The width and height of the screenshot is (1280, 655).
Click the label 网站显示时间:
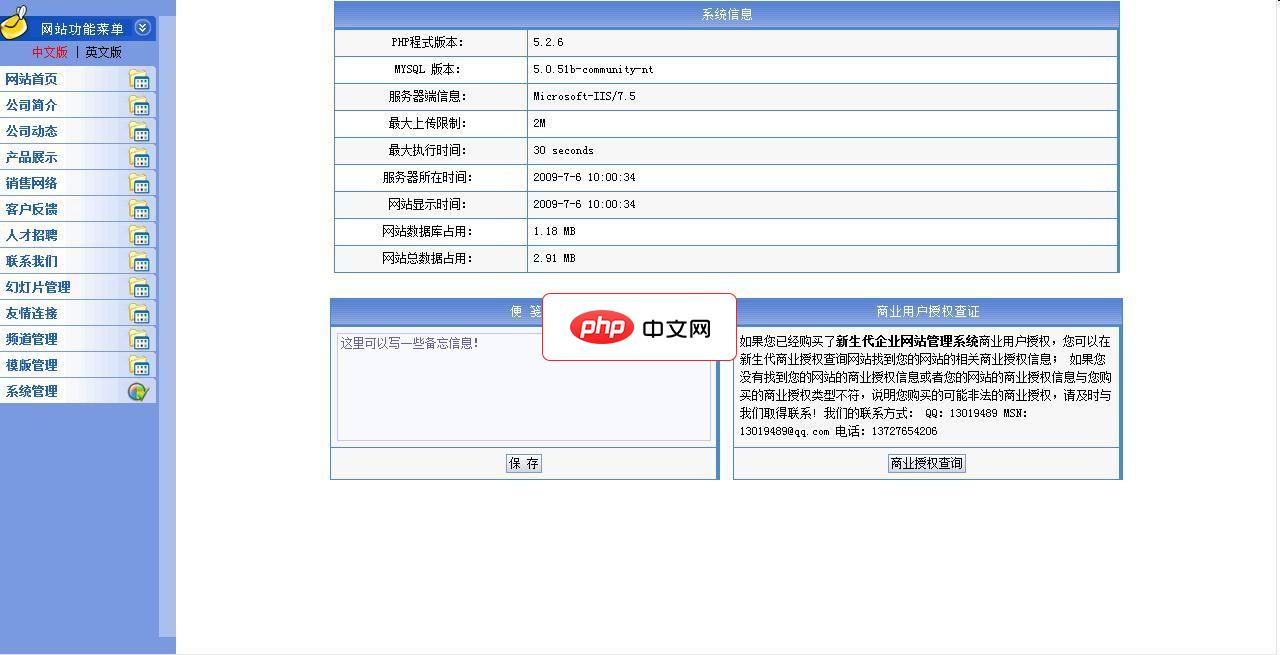click(x=428, y=205)
